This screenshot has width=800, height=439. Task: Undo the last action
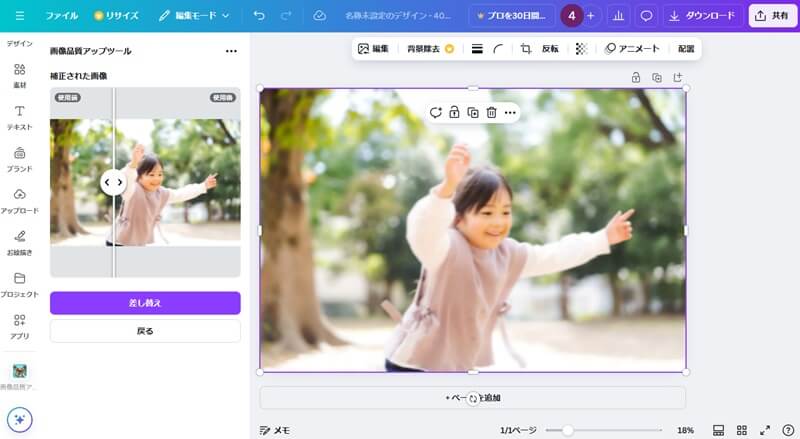259,16
